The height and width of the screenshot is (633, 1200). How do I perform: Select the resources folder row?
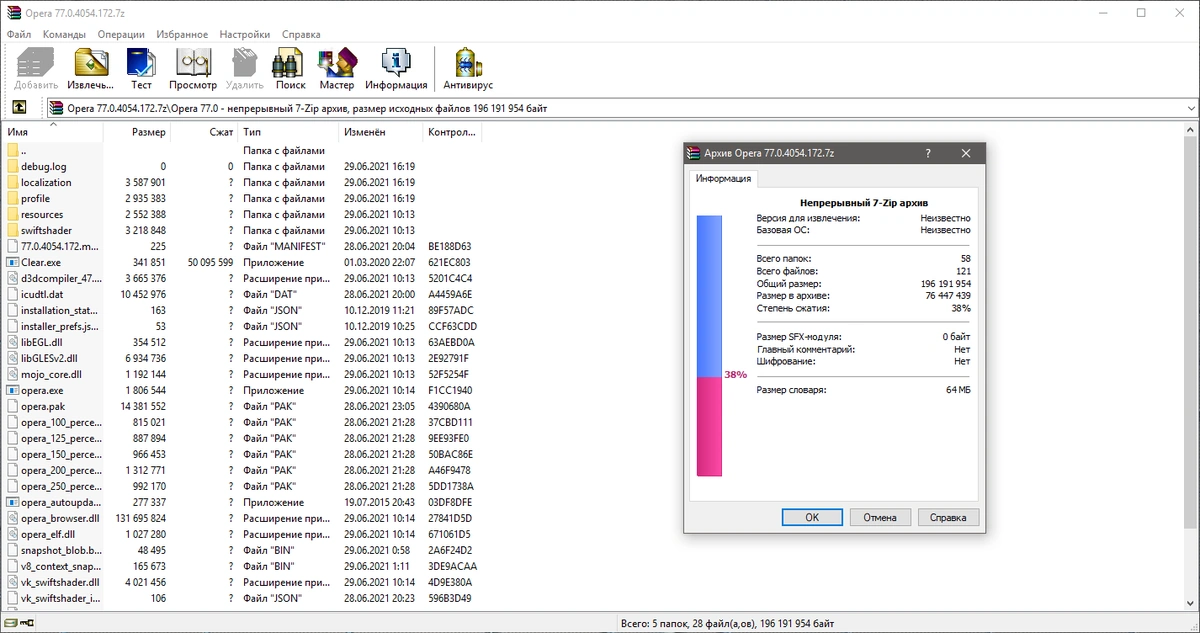coord(240,214)
